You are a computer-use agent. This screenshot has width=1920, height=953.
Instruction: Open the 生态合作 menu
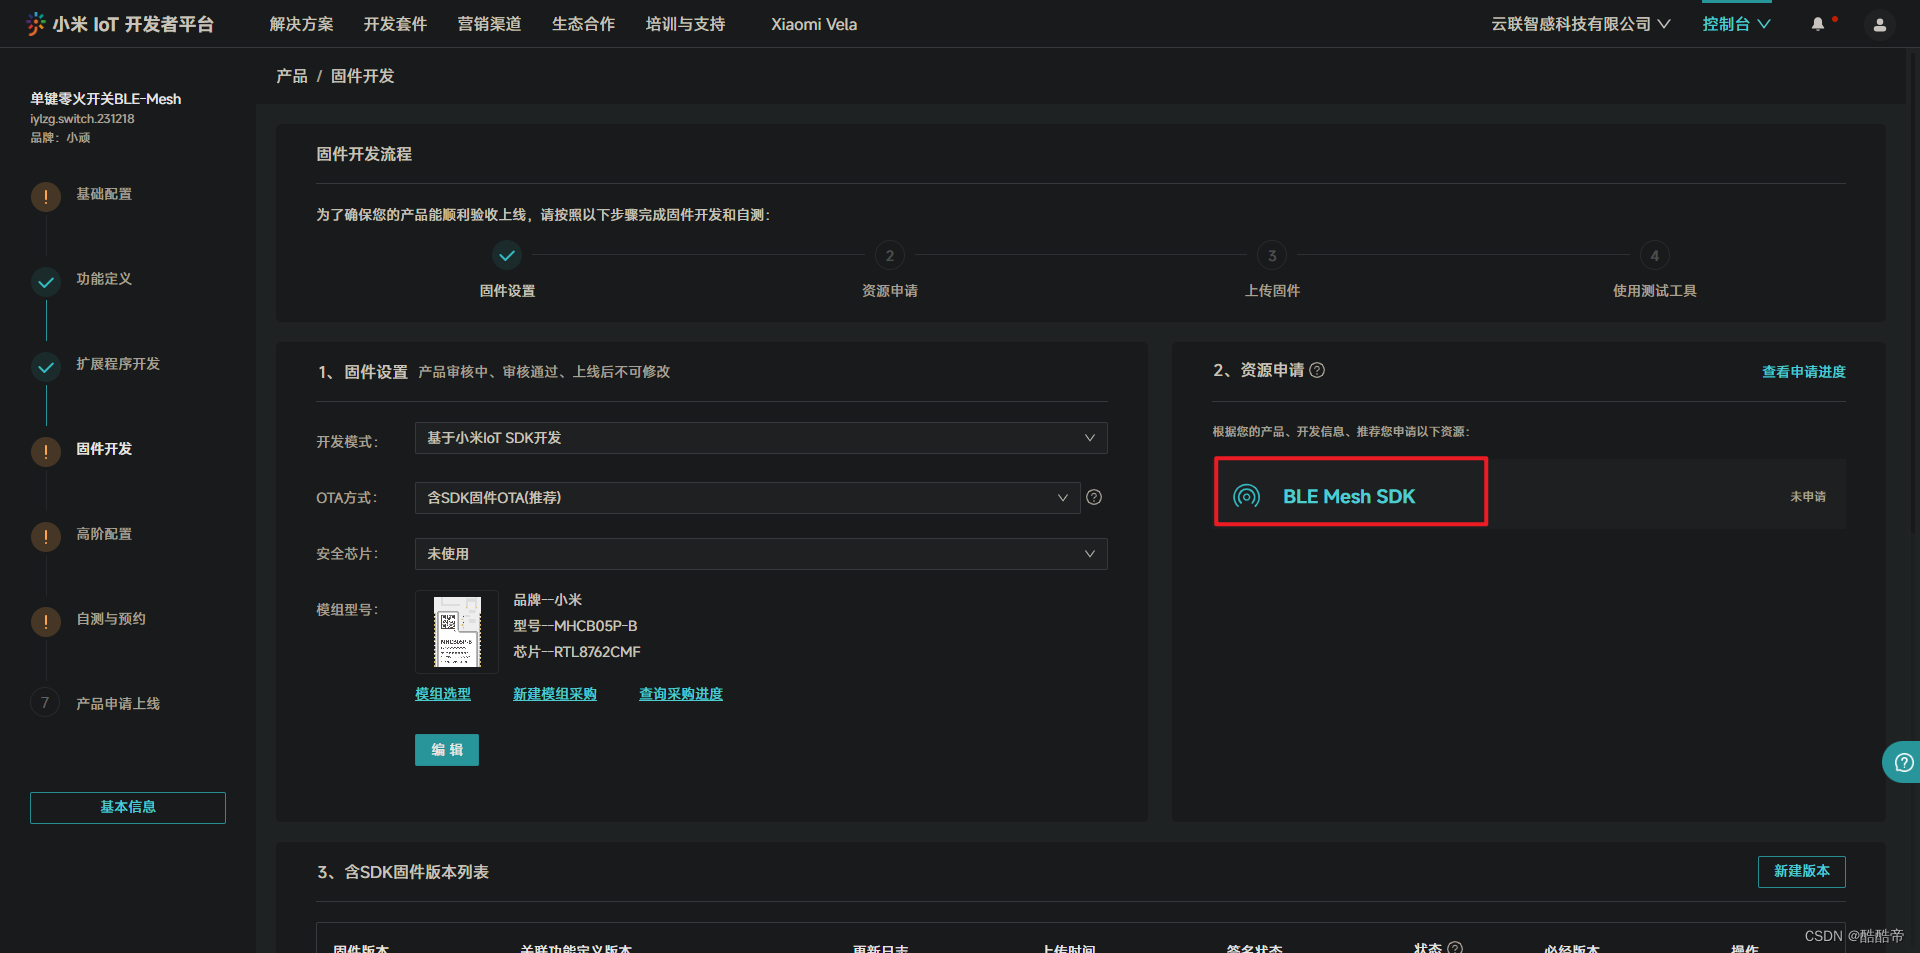point(583,24)
